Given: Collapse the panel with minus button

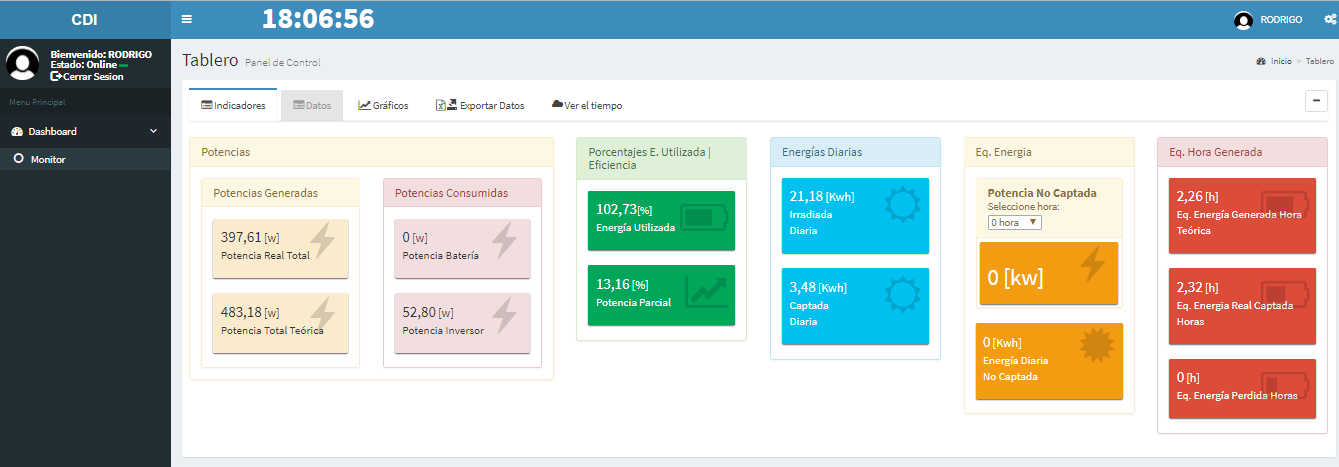Looking at the screenshot, I should (x=1316, y=100).
